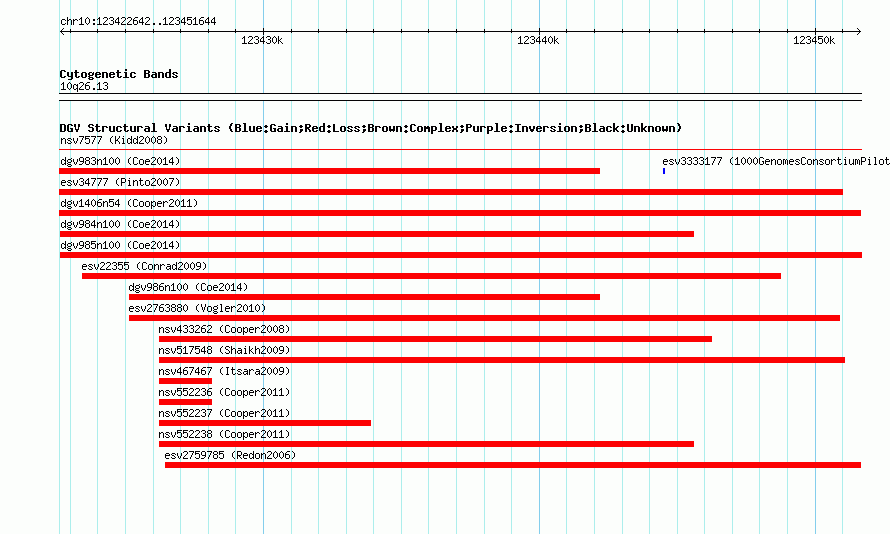Click the right arrow end of ruler
The image size is (890, 534).
tap(858, 31)
